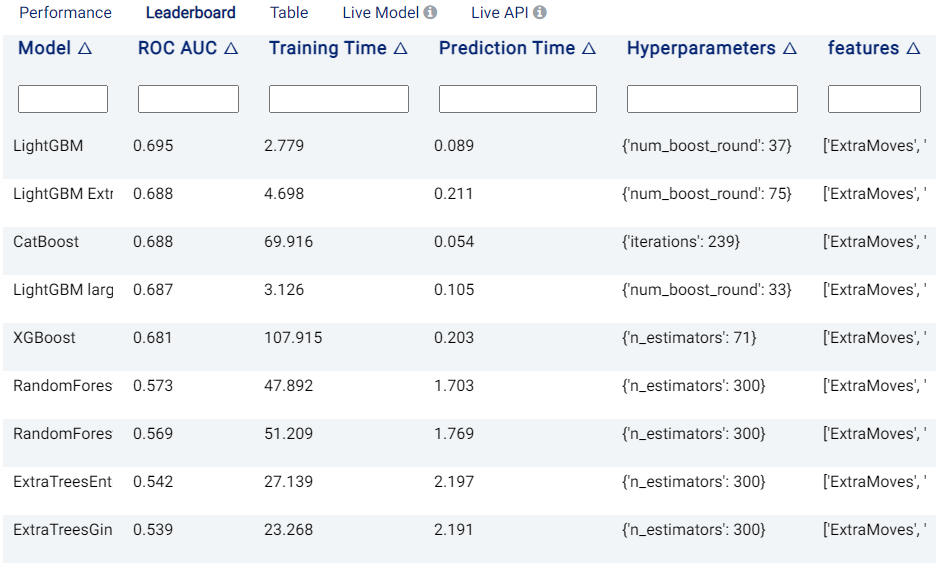Click the Training Time filter field
This screenshot has height=571, width=944.
[339, 99]
